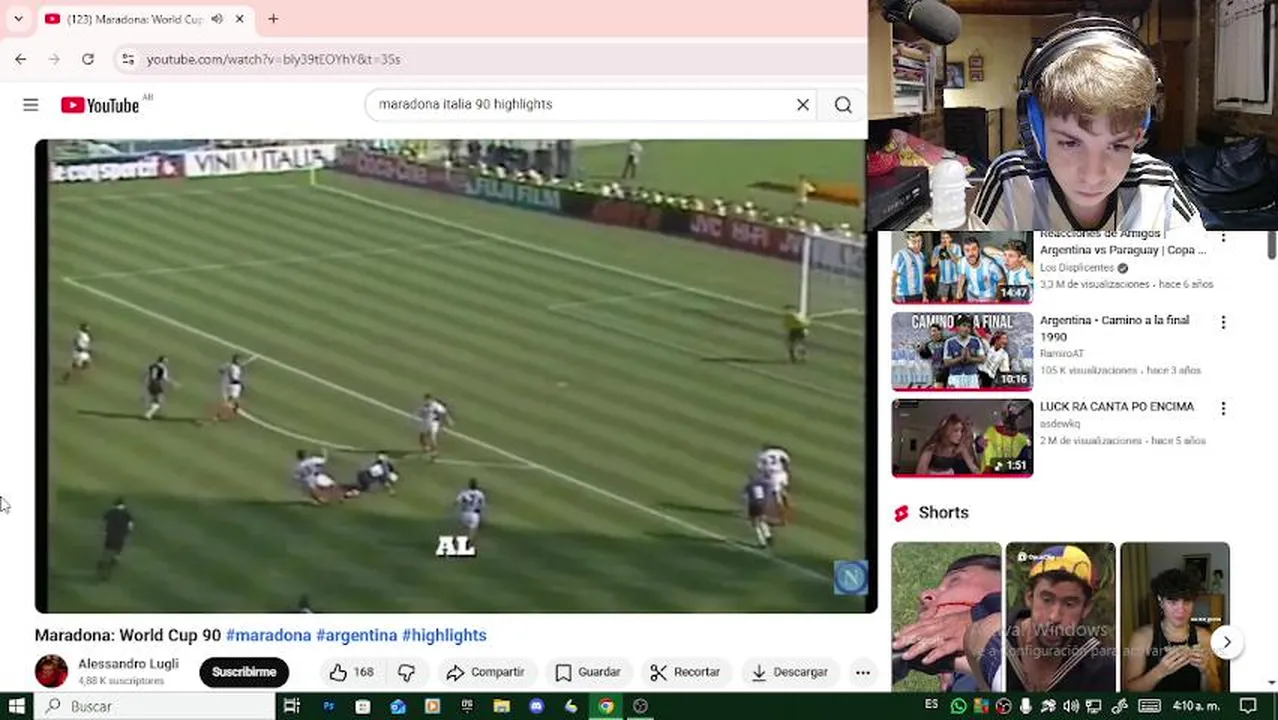Subscribe to Alessandro Lugli with Suscribirme
The width and height of the screenshot is (1278, 720).
[x=244, y=672]
